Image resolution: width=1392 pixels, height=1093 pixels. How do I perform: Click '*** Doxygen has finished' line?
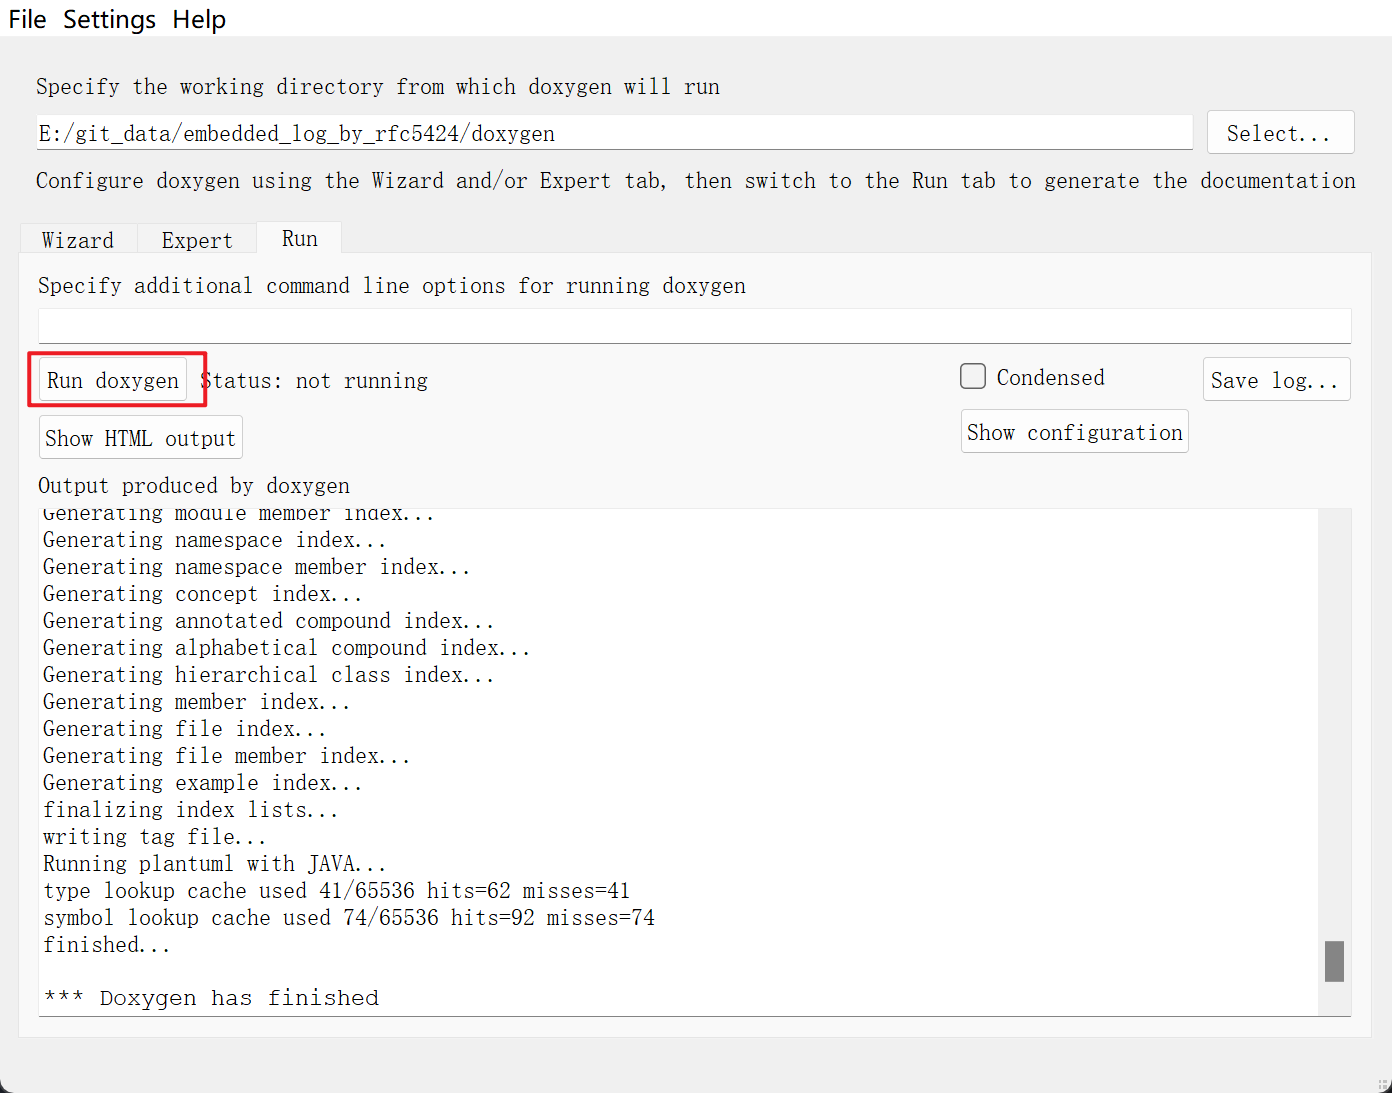[211, 998]
